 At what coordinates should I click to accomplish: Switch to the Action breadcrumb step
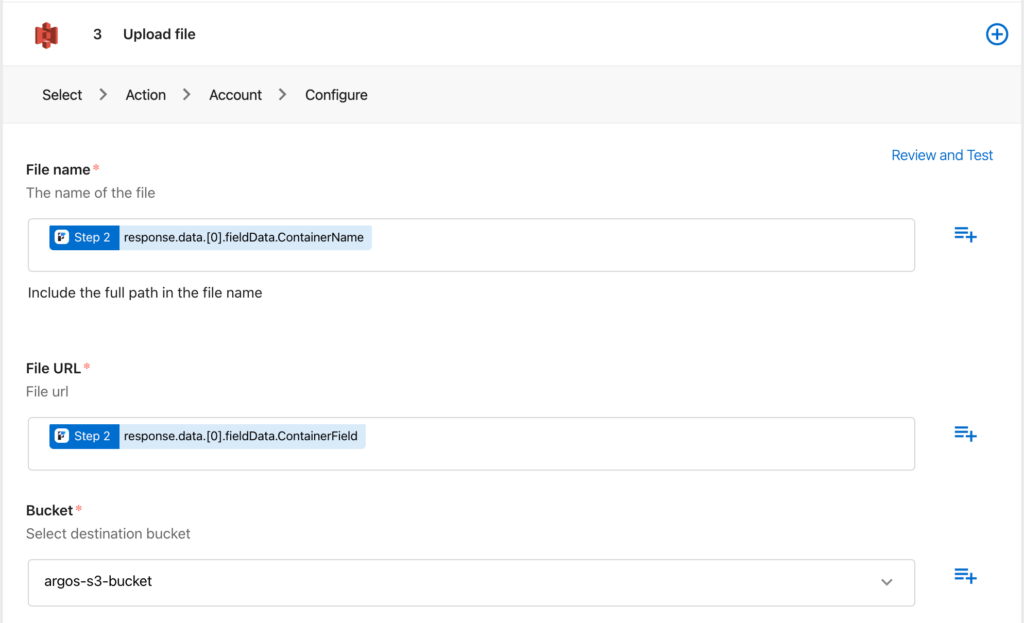coord(145,95)
